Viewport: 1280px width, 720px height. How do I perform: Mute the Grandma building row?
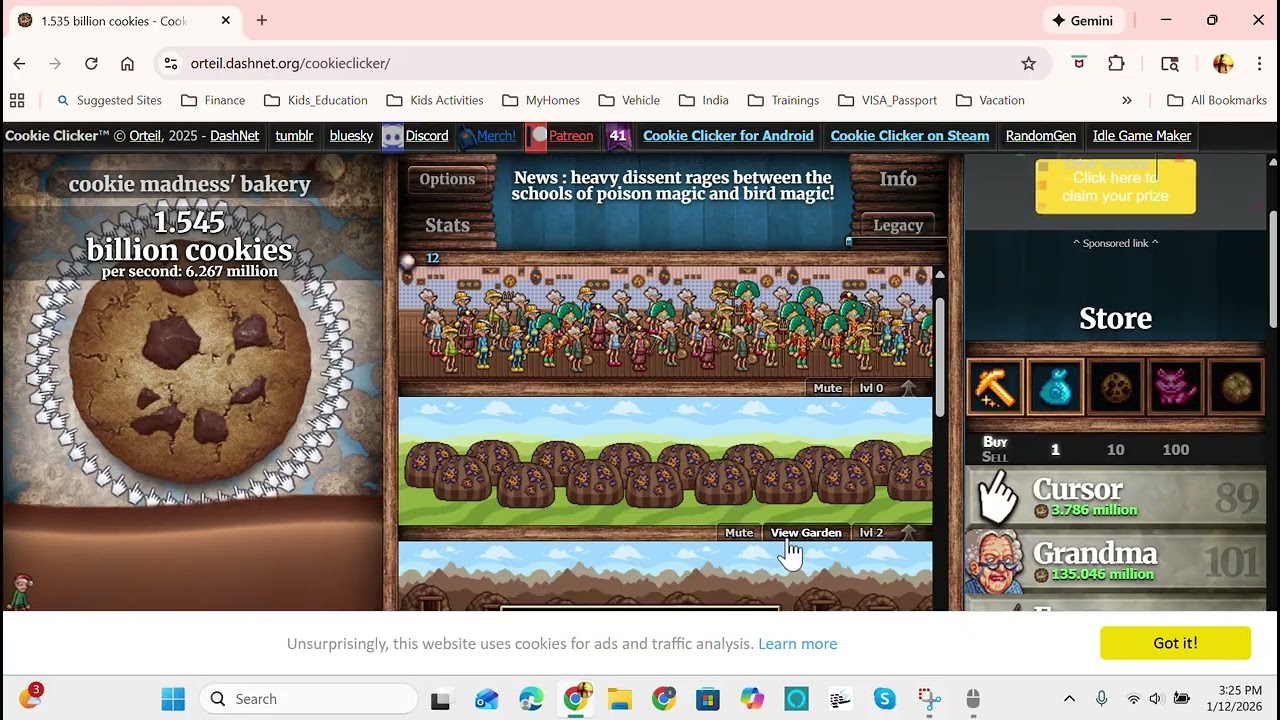click(x=827, y=388)
